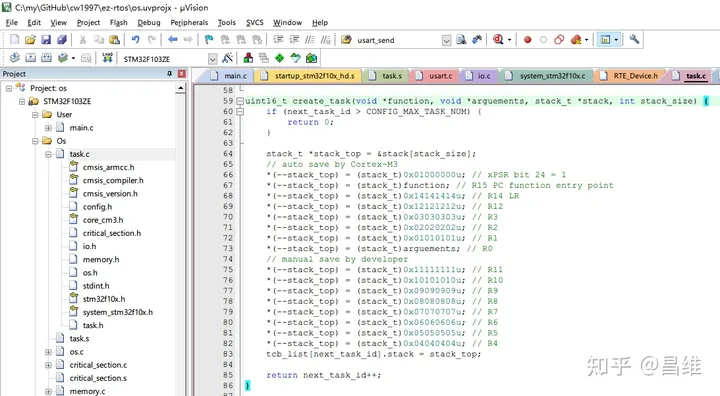Collapse the Project: os tree node
The width and height of the screenshot is (720, 396).
9,88
